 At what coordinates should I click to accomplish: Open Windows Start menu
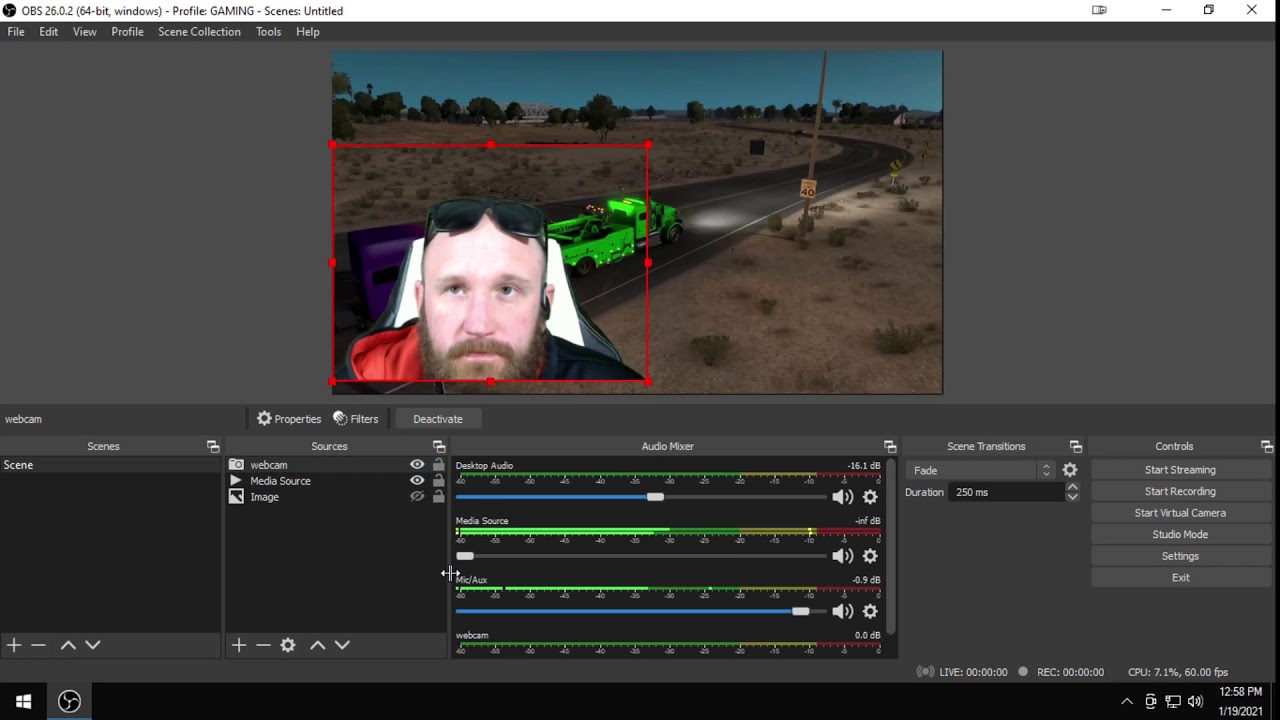point(23,701)
